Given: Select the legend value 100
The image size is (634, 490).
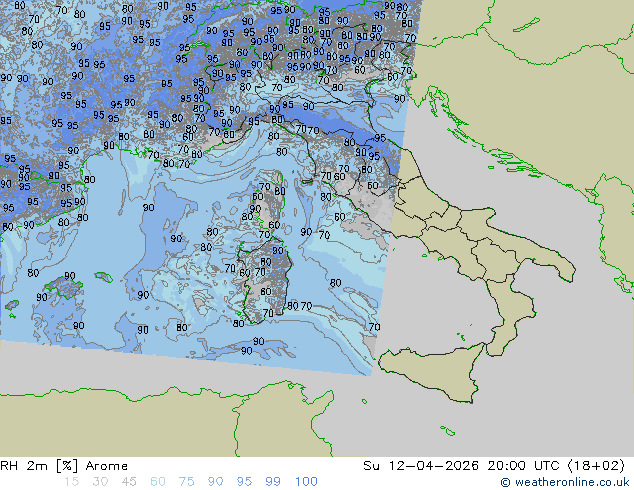Looking at the screenshot, I should pyautogui.click(x=306, y=482).
